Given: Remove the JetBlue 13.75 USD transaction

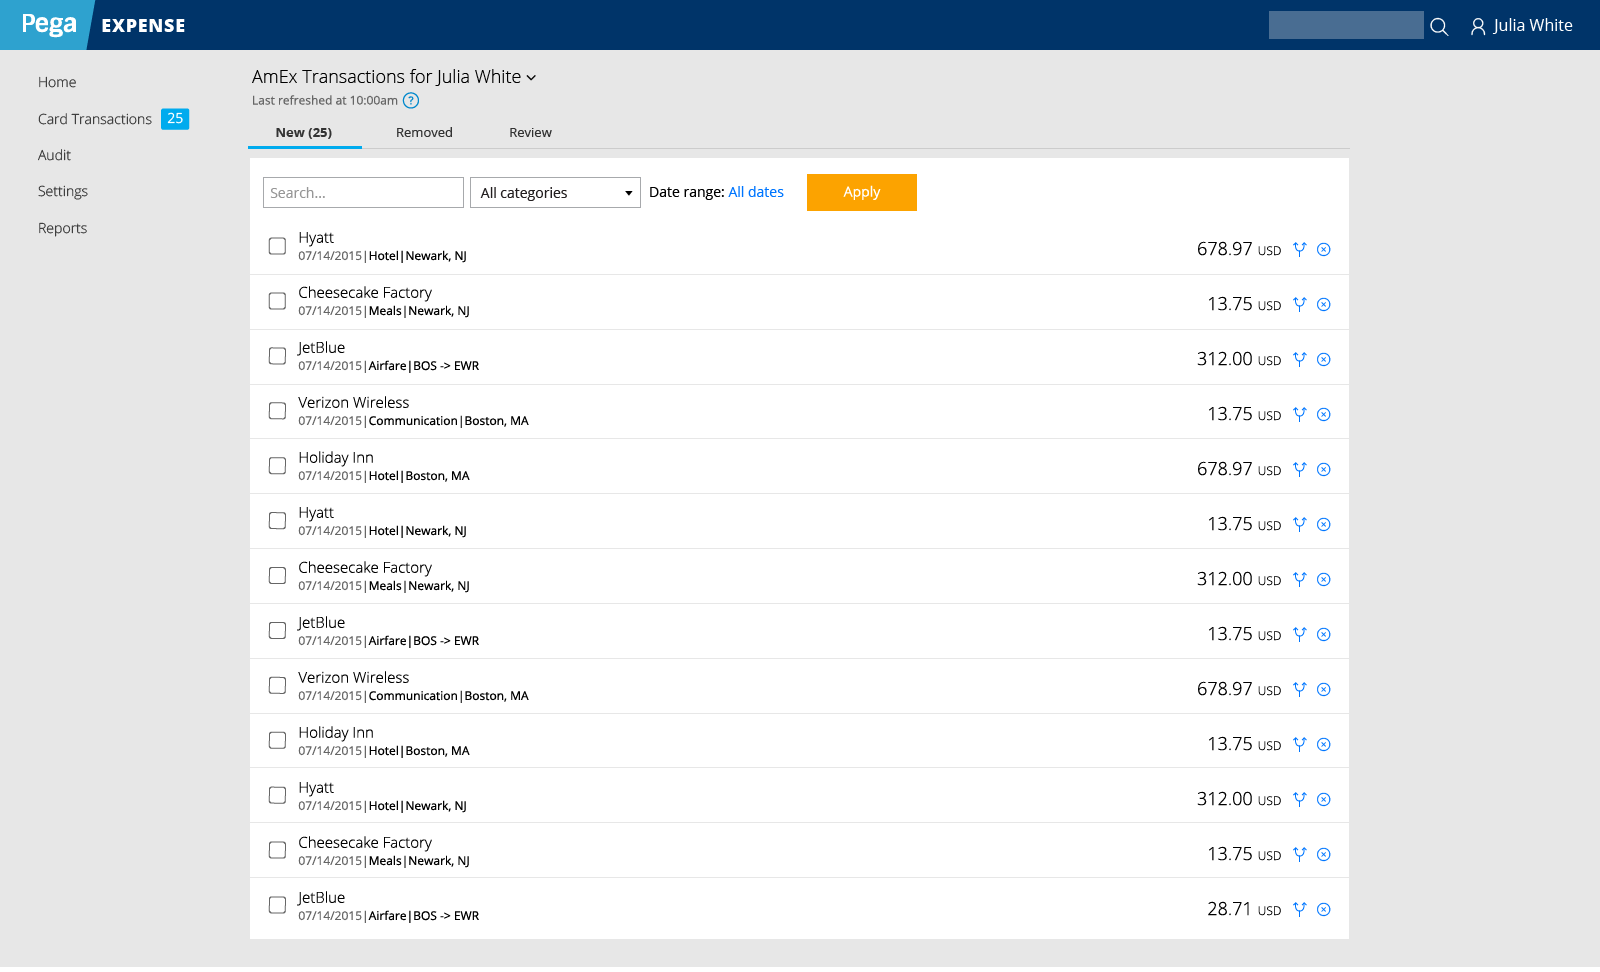Looking at the screenshot, I should pos(1324,635).
